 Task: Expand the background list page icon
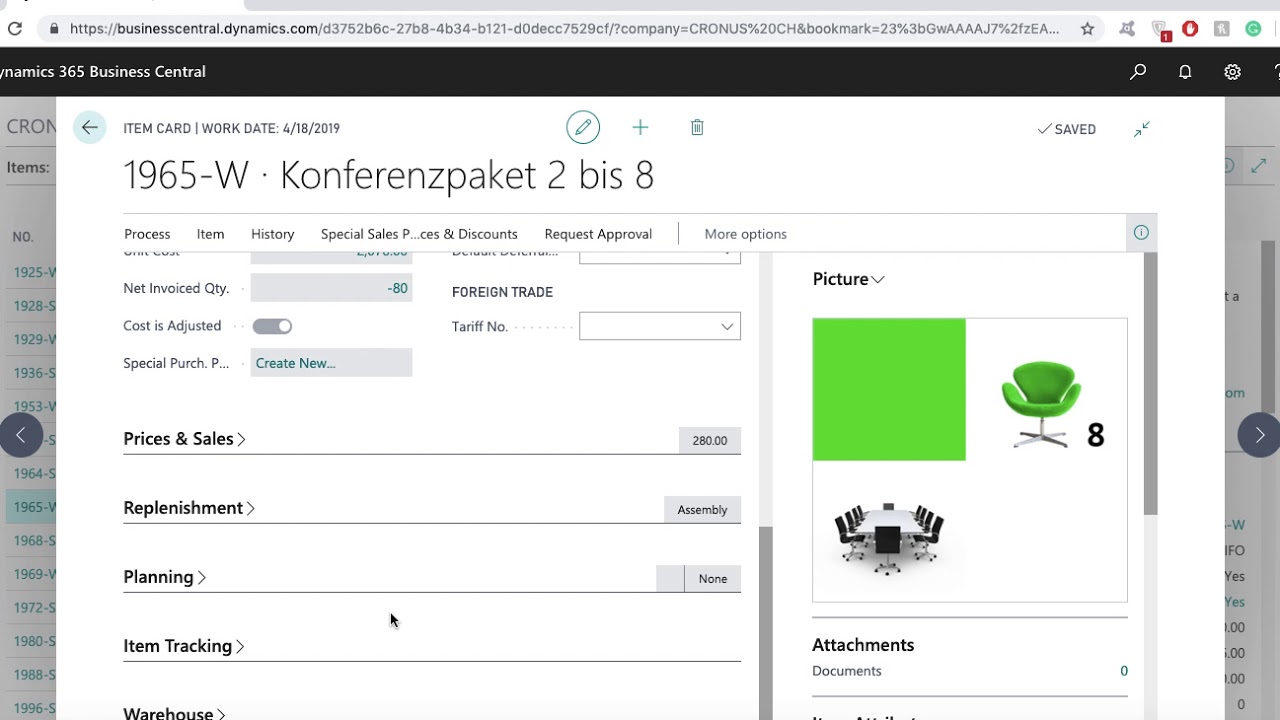pos(1259,166)
